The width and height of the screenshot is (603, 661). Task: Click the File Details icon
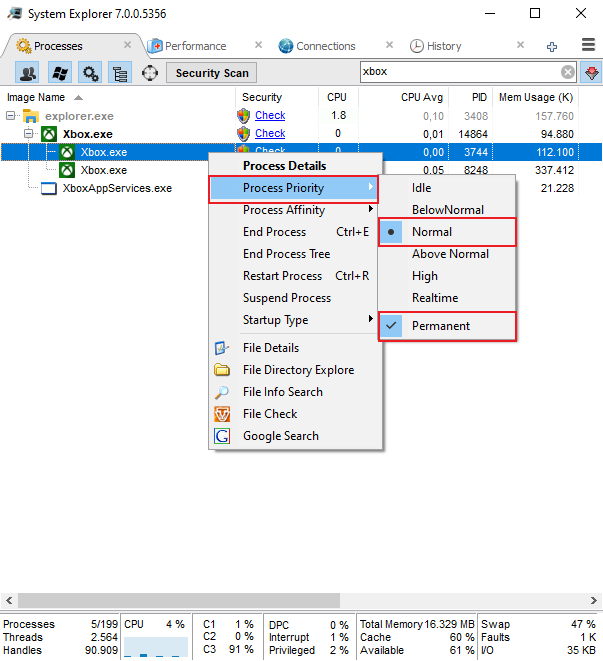pyautogui.click(x=222, y=348)
